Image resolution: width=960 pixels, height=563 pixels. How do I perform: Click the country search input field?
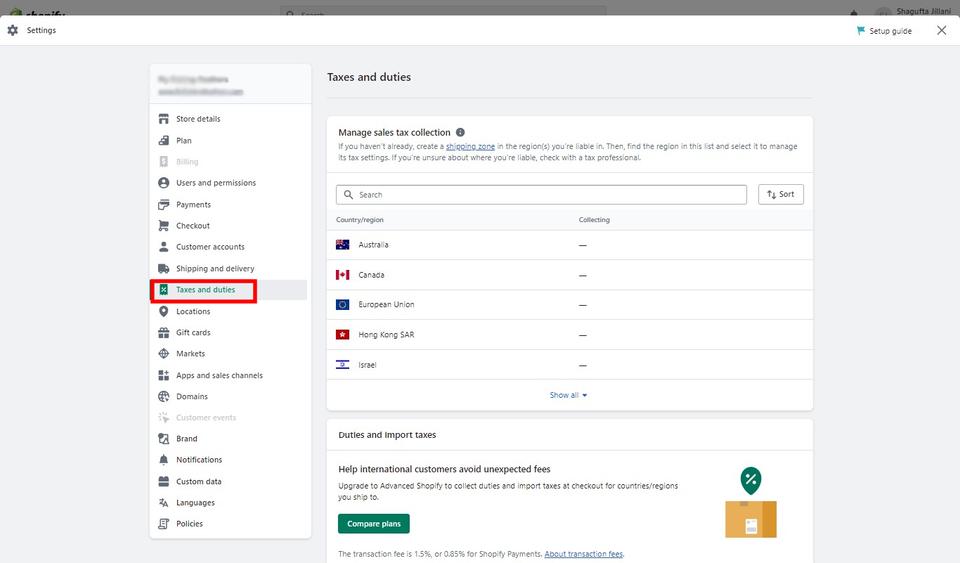[541, 195]
